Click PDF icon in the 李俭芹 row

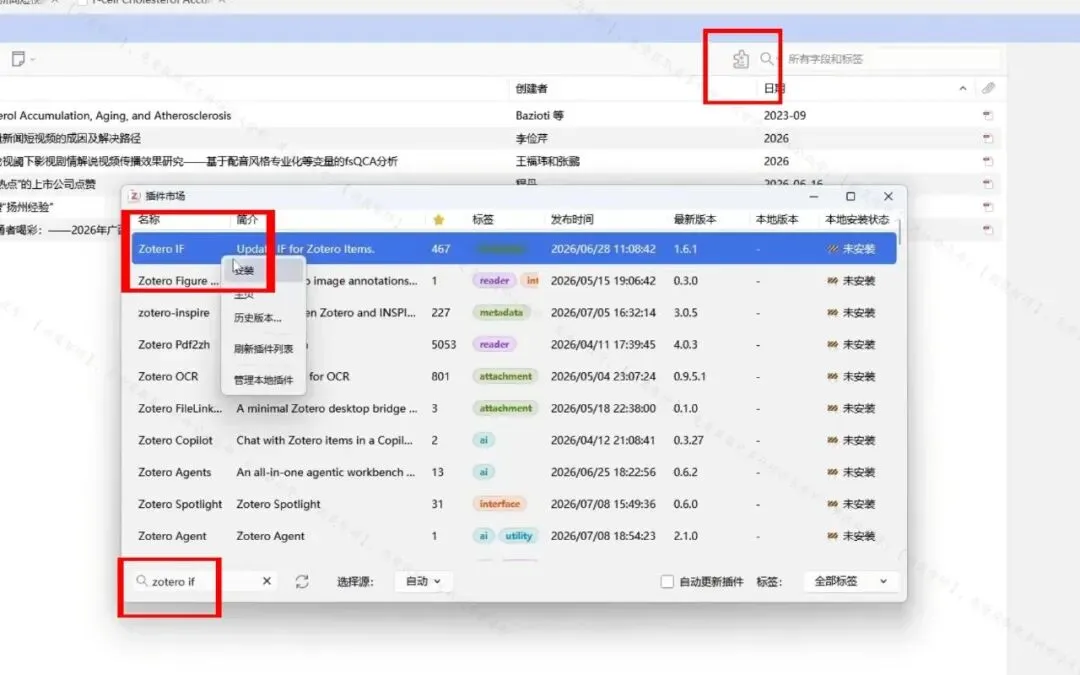coord(988,138)
